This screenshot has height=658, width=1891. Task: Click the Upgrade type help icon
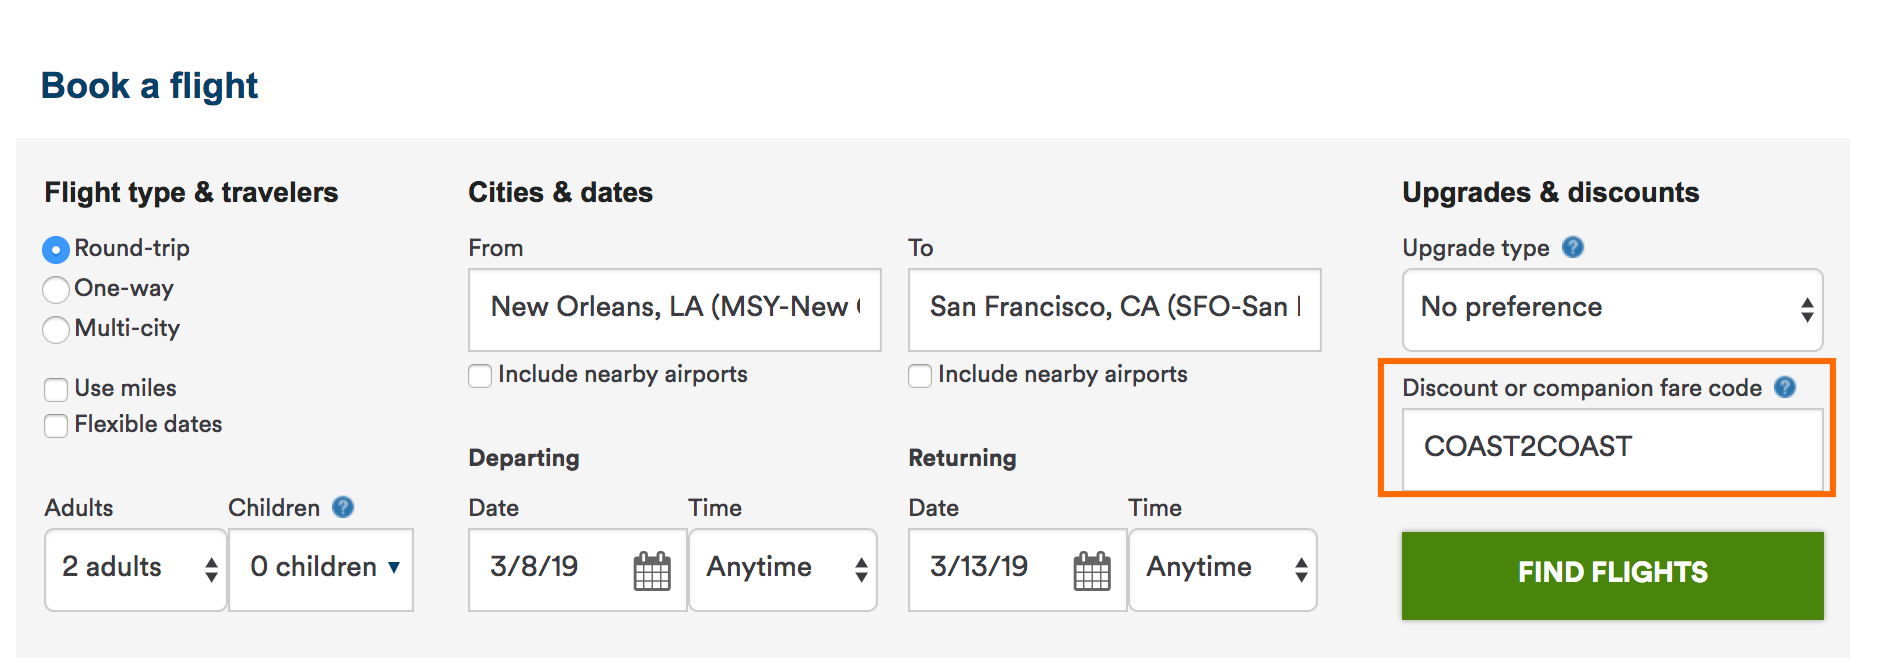pyautogui.click(x=1573, y=247)
